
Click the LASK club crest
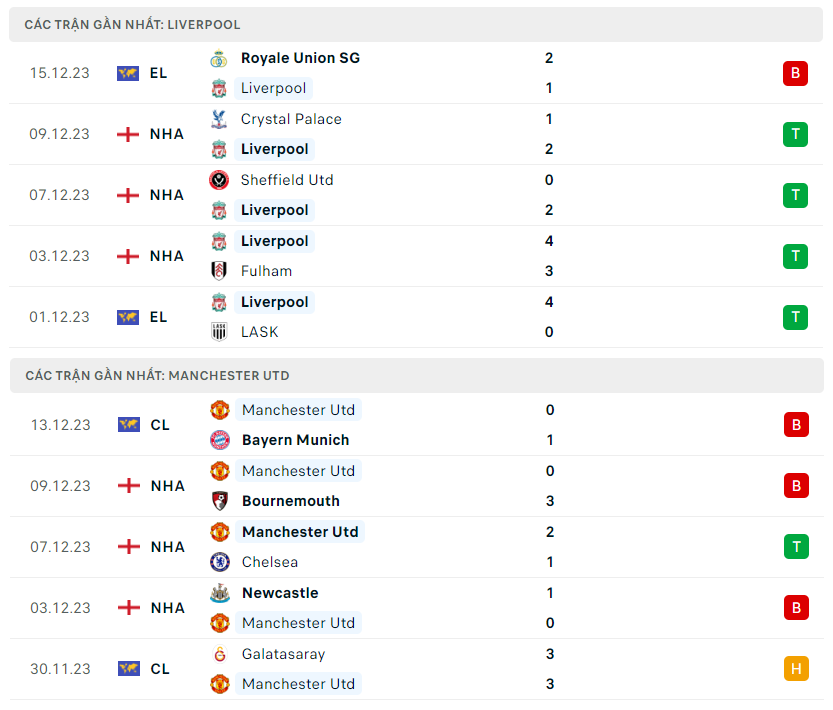click(x=219, y=332)
